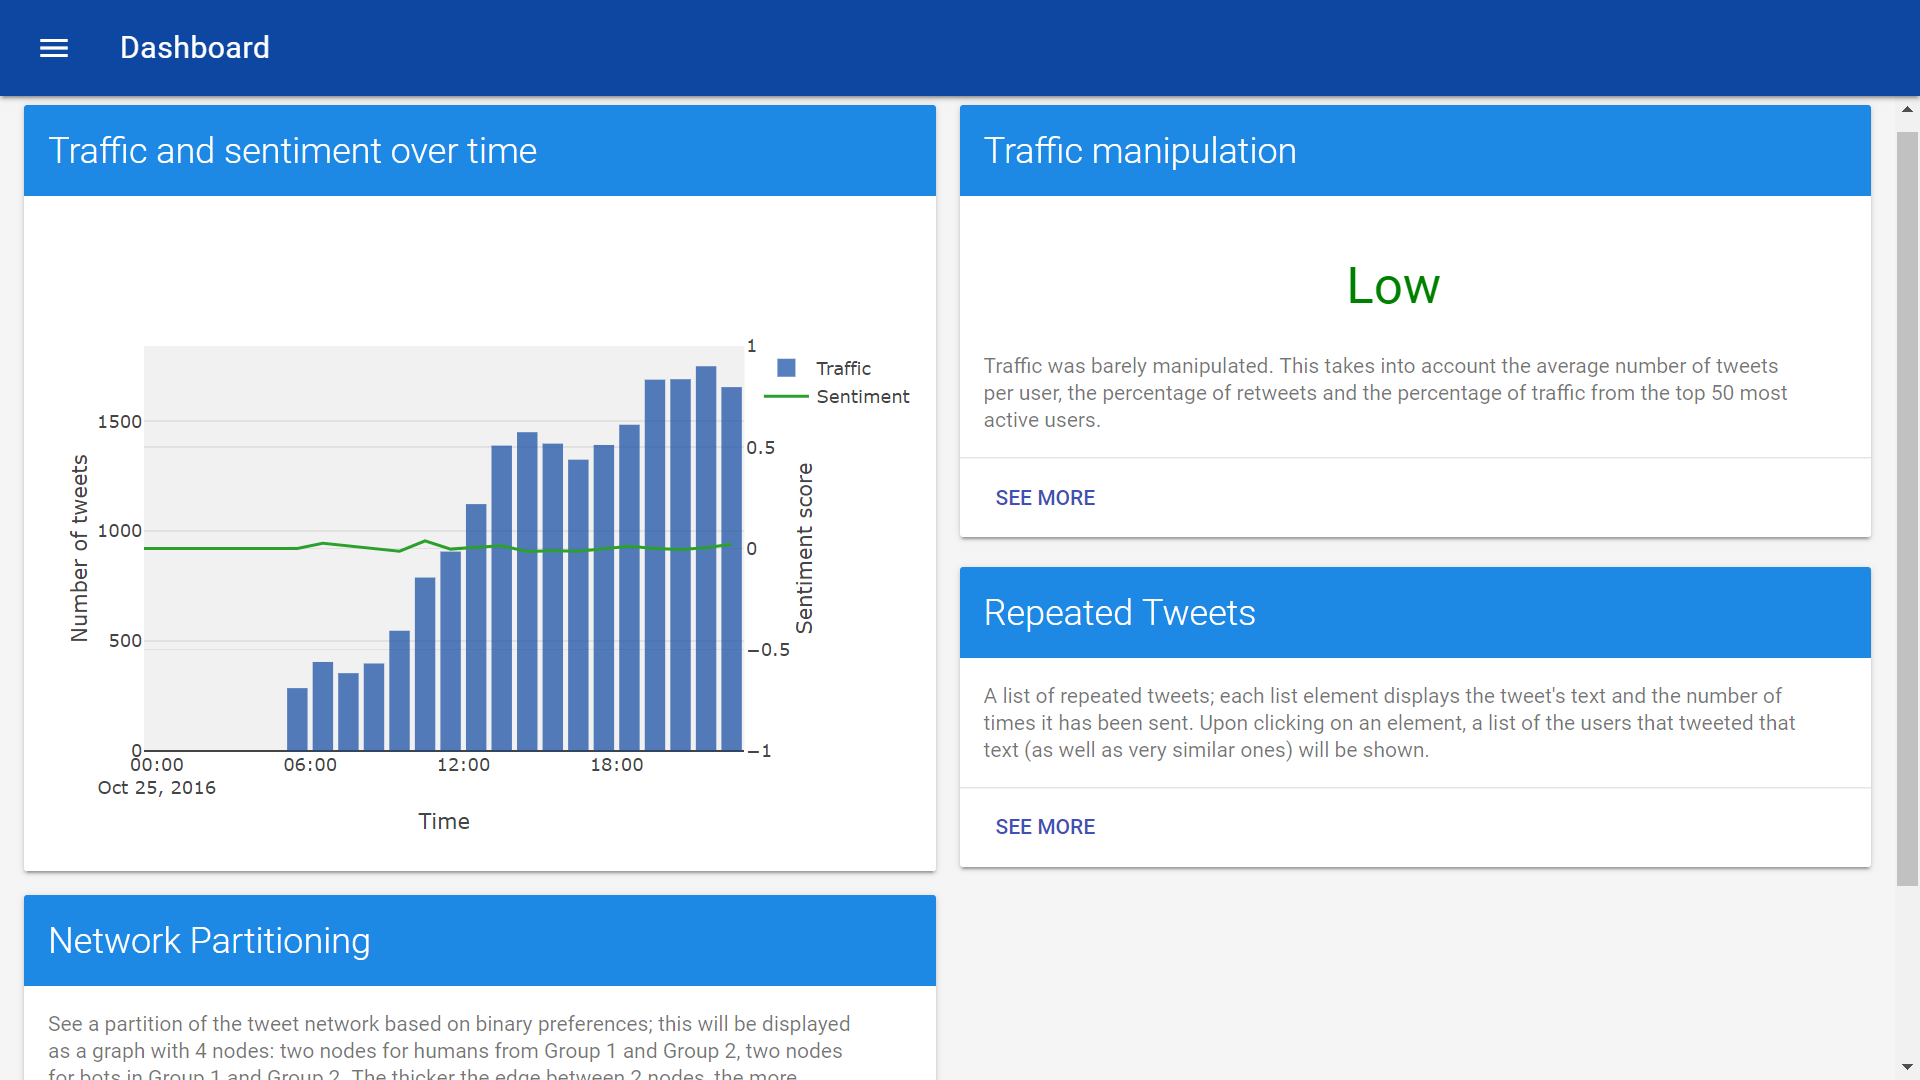Click the Network Partitioning card header
The image size is (1920, 1080).
click(480, 941)
